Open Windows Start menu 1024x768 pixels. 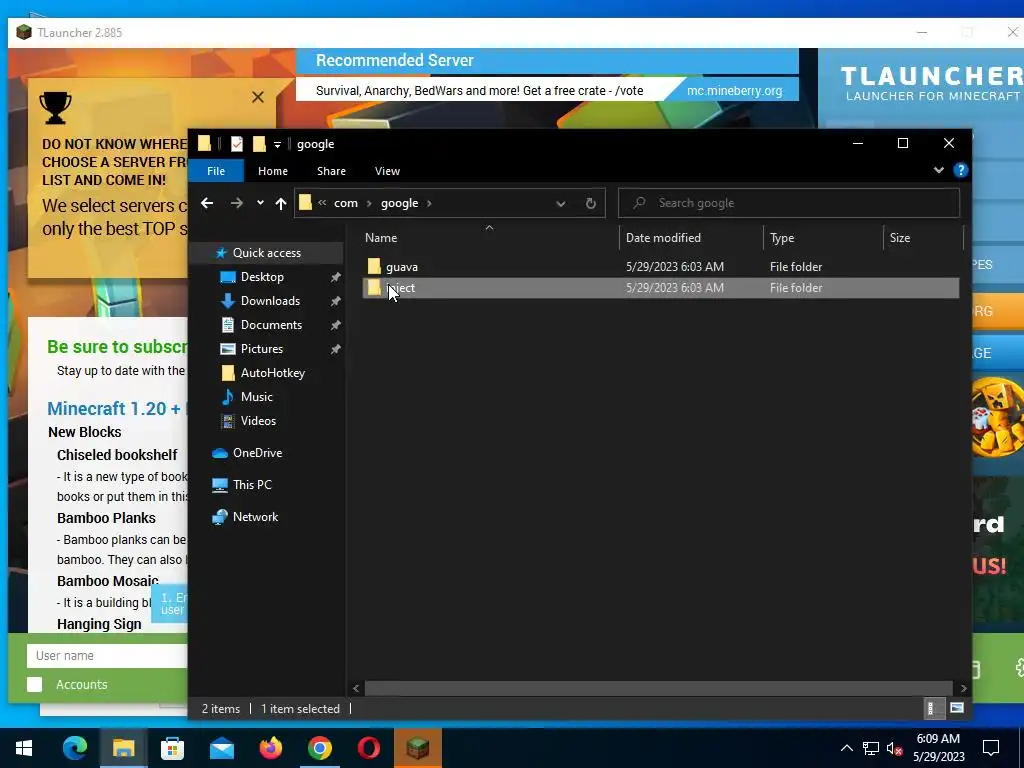click(24, 748)
